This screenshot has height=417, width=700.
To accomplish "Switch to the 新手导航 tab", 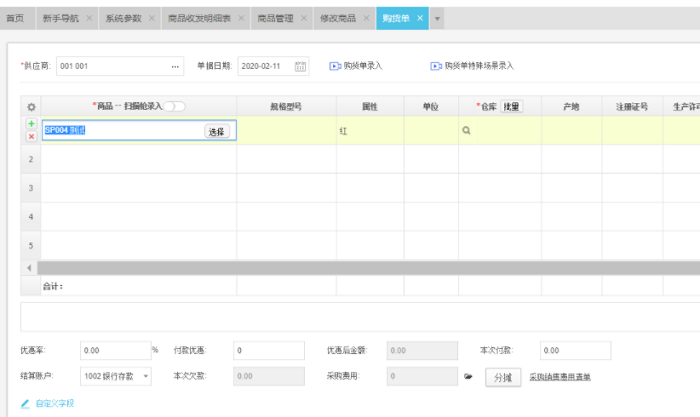I will point(60,18).
